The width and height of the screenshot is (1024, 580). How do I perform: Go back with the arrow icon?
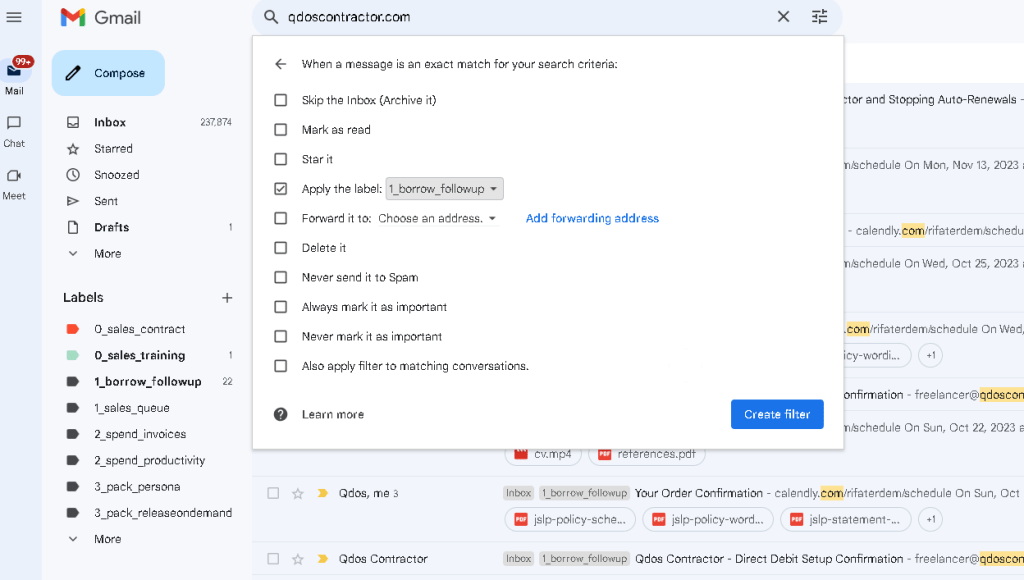pos(281,64)
